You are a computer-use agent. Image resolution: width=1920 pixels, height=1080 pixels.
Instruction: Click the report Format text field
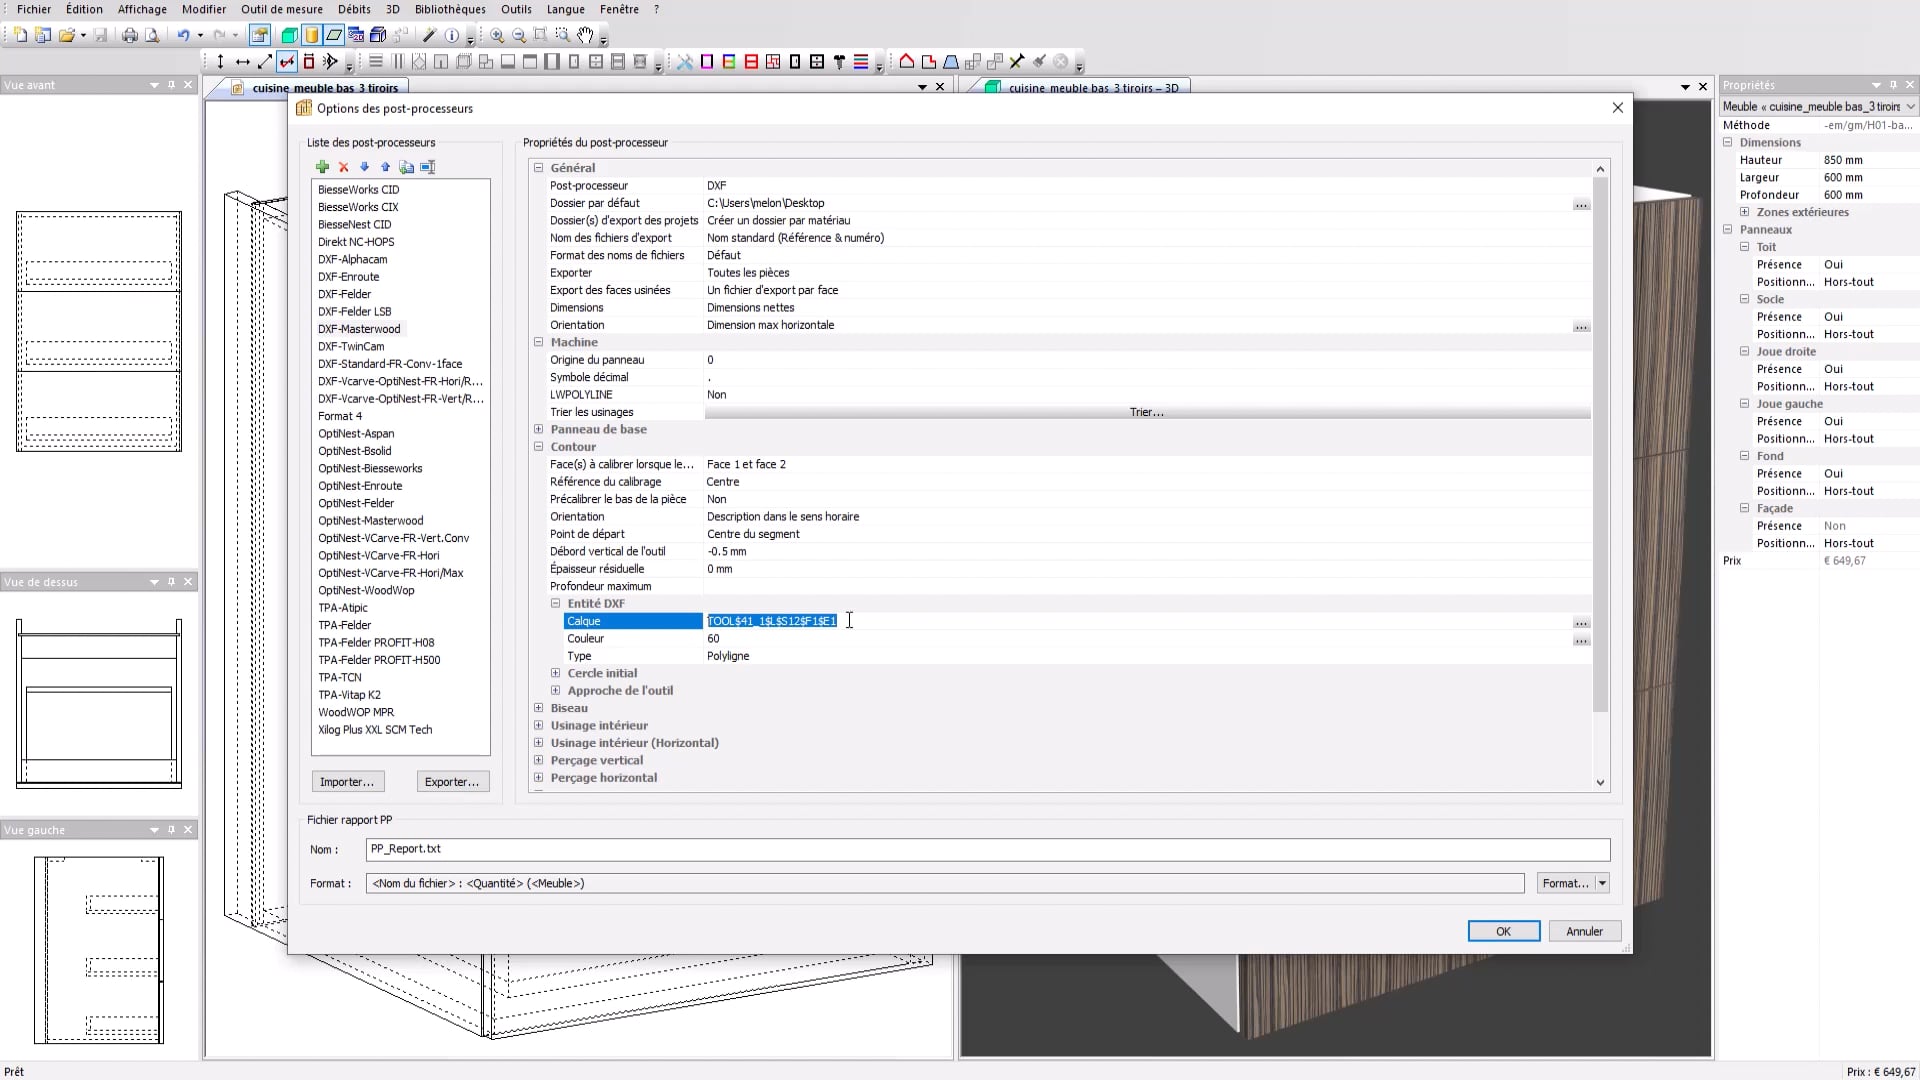944,883
